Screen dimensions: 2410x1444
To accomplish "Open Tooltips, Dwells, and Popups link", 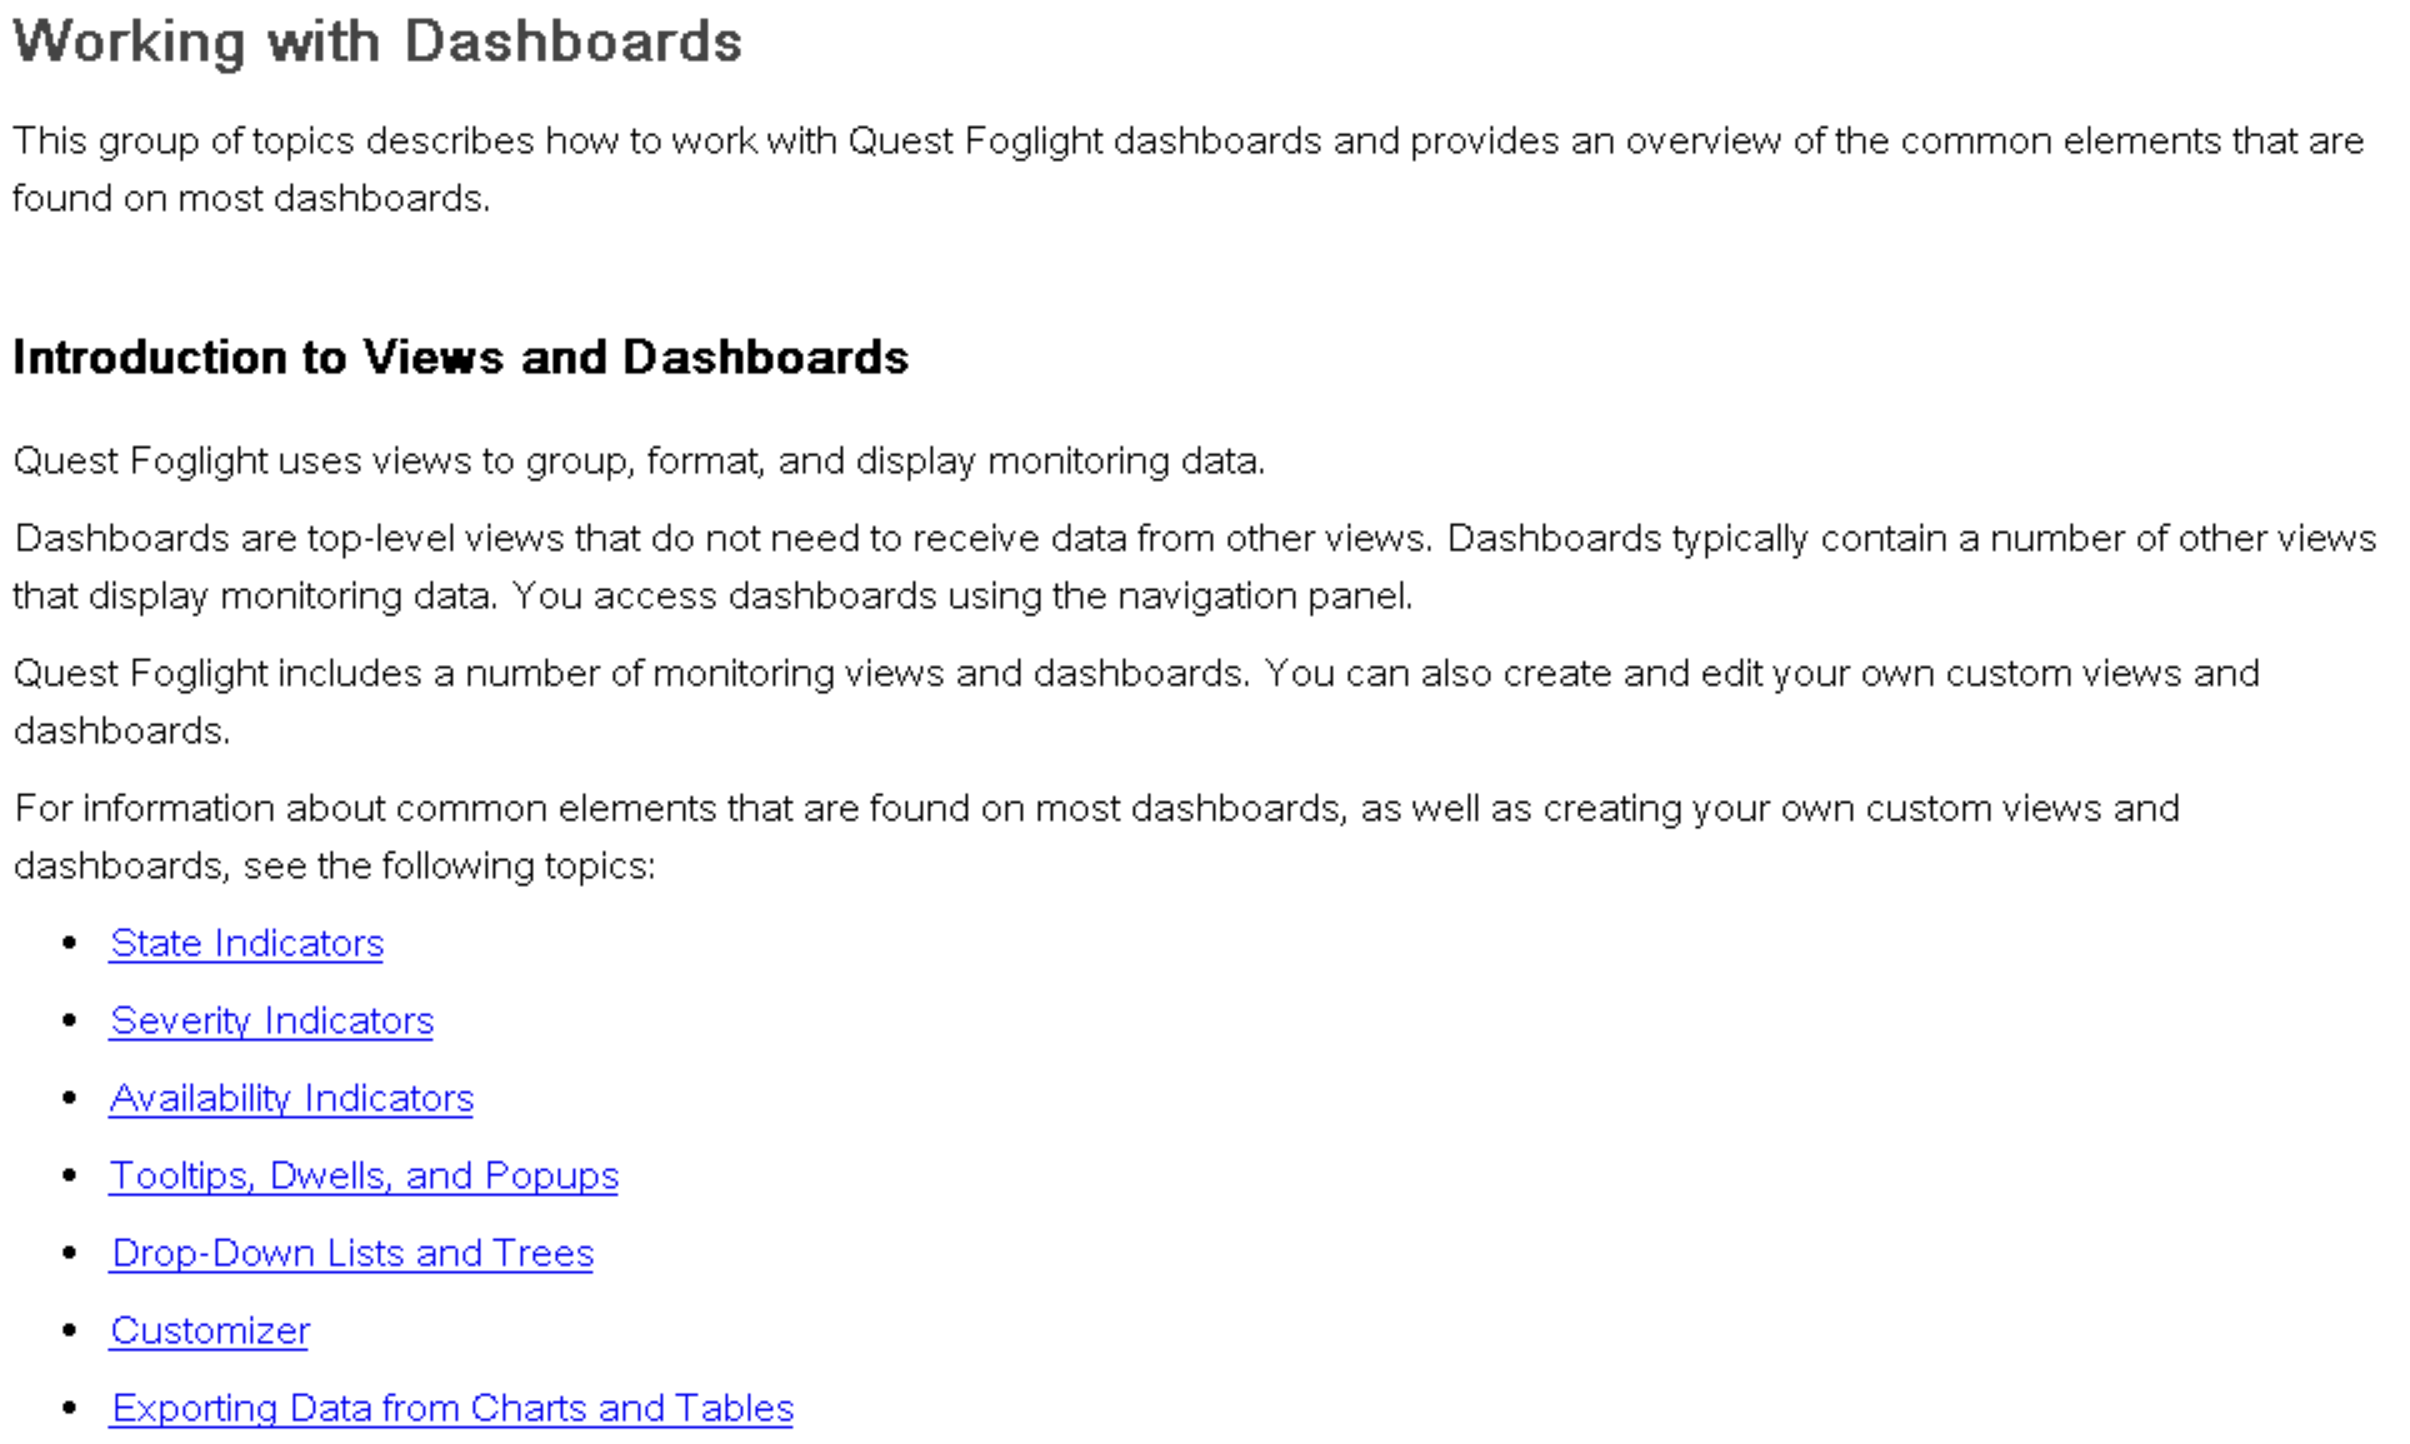I will tap(364, 1175).
